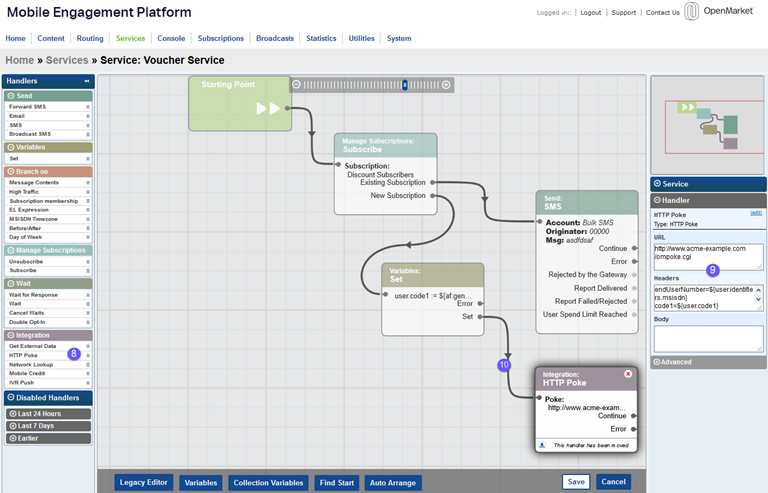Collapse the Branch on handlers group
The width and height of the screenshot is (768, 493).
click(x=11, y=172)
